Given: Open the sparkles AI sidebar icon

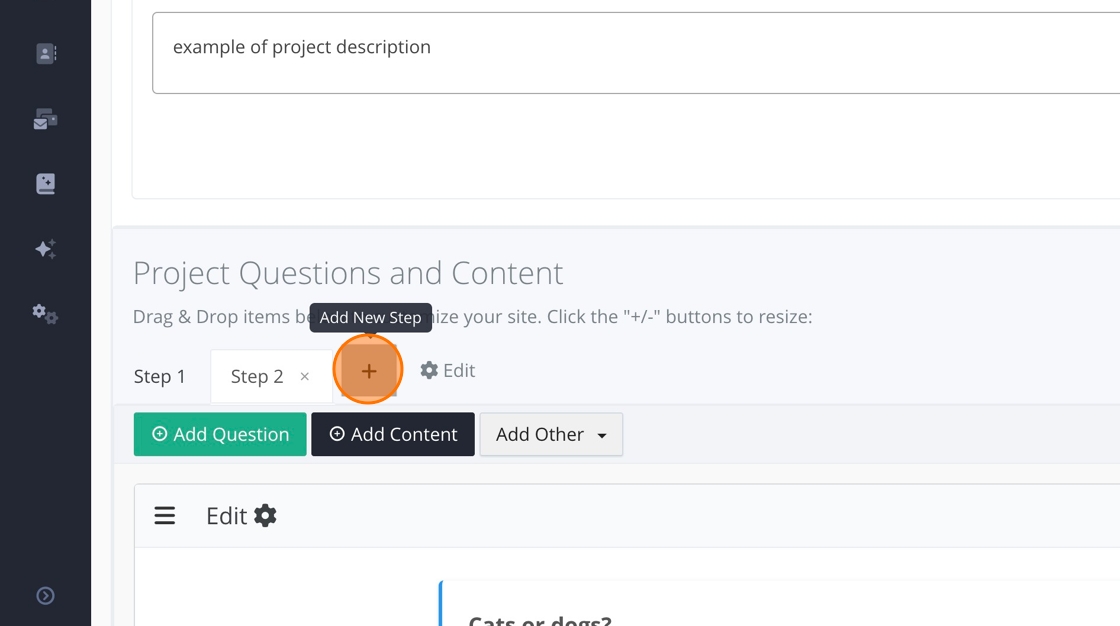Looking at the screenshot, I should pyautogui.click(x=45, y=249).
